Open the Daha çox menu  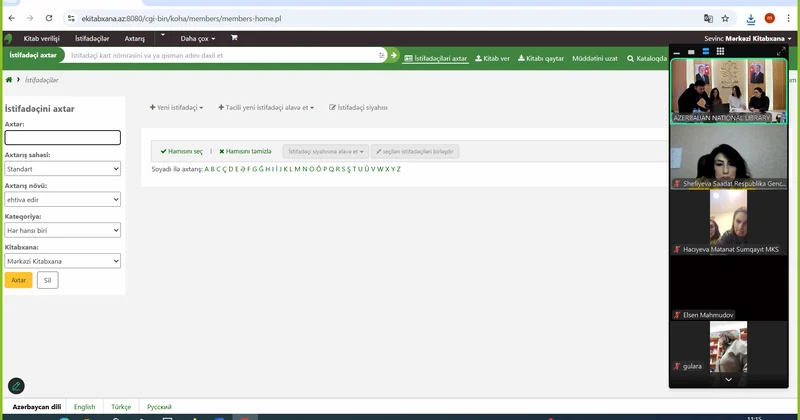pos(197,38)
